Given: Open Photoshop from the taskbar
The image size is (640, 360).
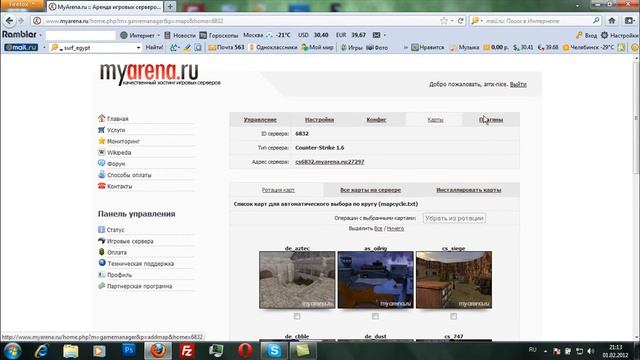Looking at the screenshot, I should (129, 350).
